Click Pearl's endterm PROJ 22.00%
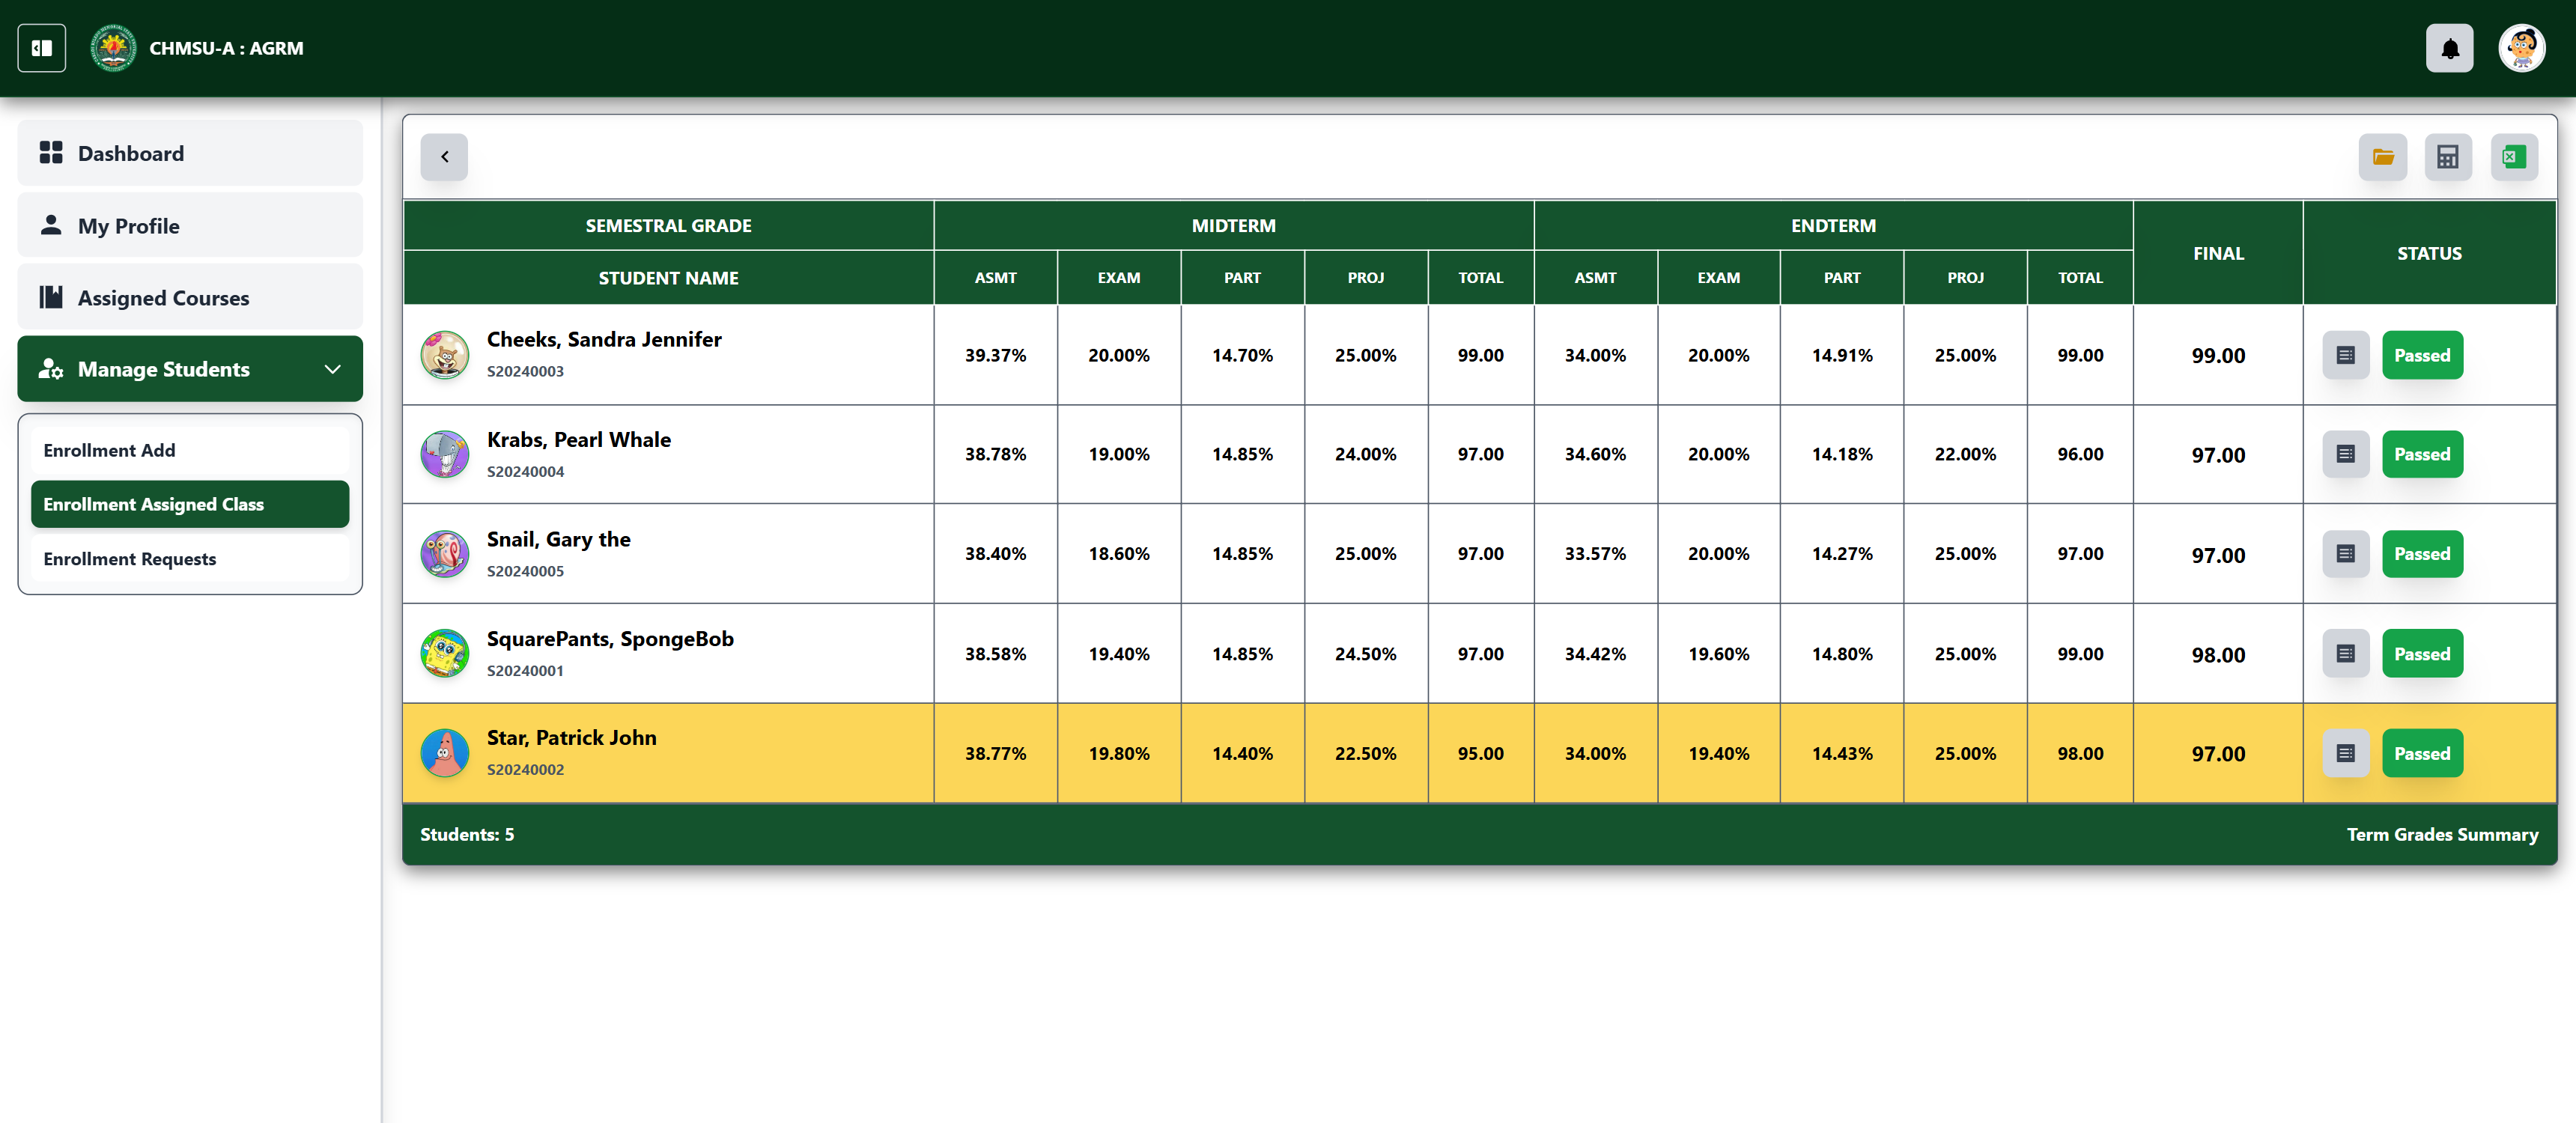Image resolution: width=2576 pixels, height=1123 pixels. pyautogui.click(x=1965, y=454)
